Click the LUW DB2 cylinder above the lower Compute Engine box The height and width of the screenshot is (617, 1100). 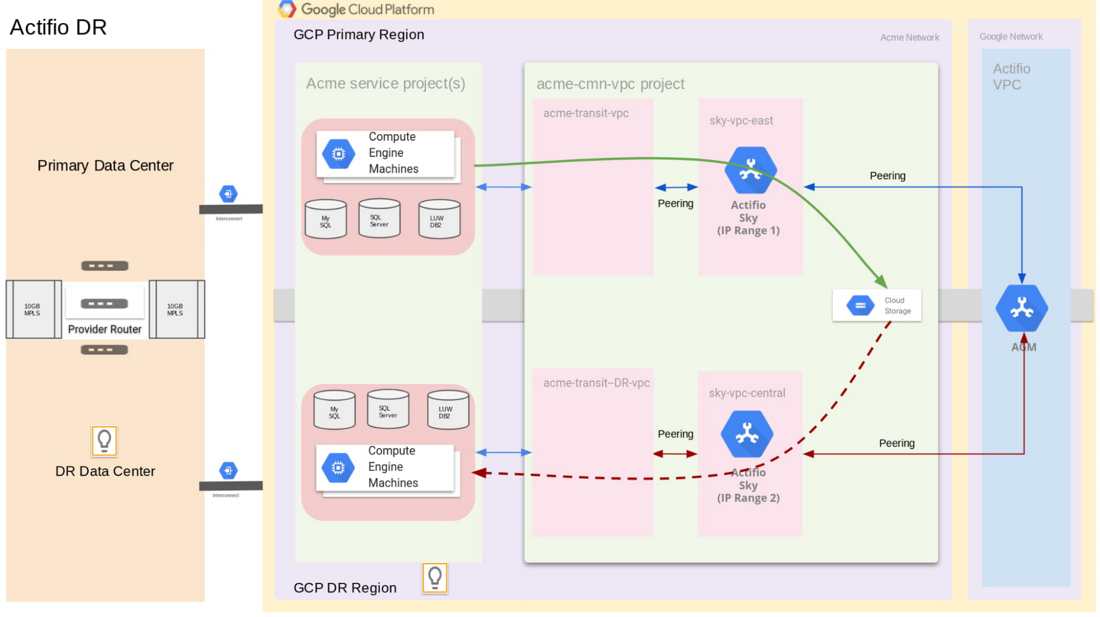[448, 410]
